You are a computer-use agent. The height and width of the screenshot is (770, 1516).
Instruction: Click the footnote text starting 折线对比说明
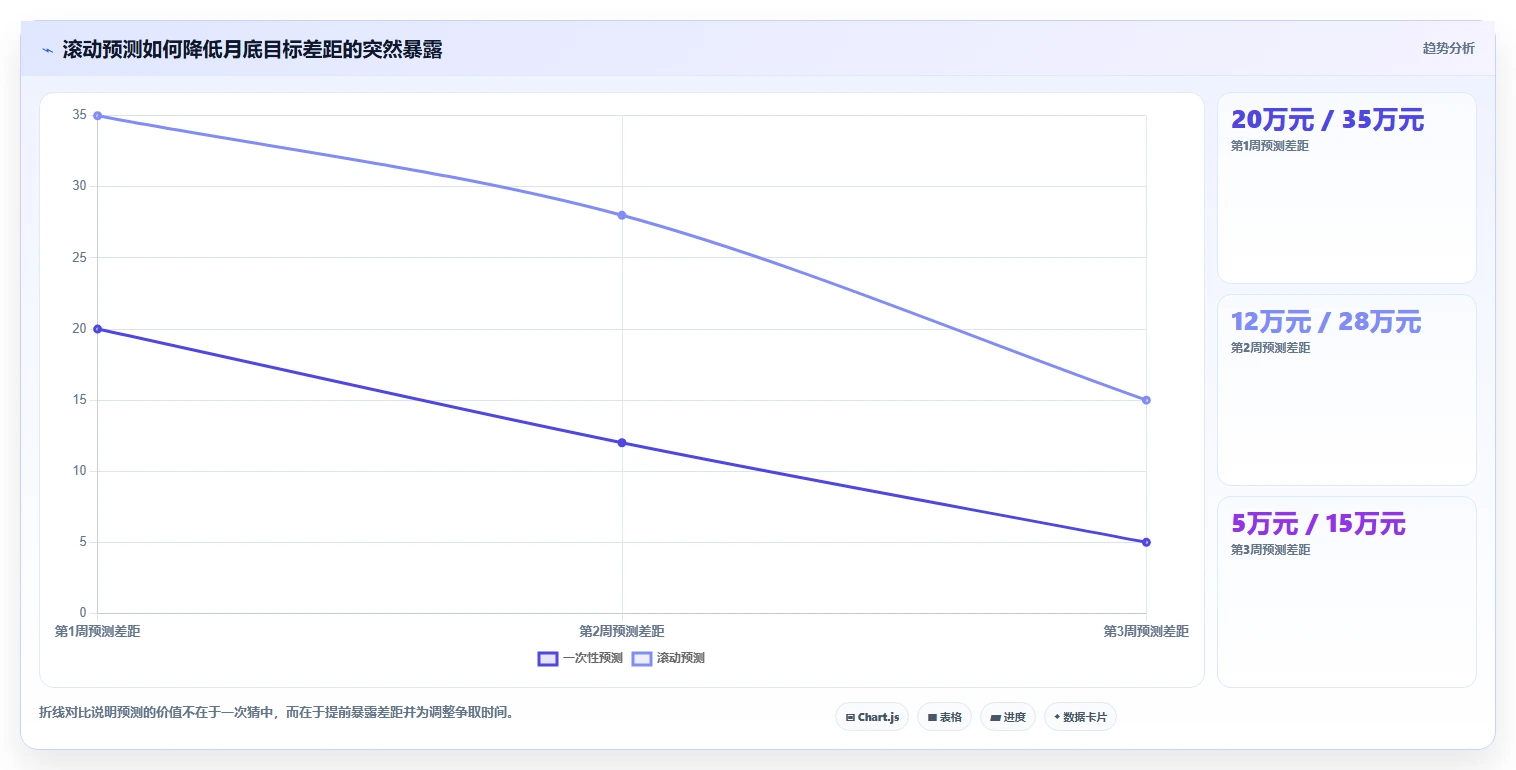[x=276, y=713]
